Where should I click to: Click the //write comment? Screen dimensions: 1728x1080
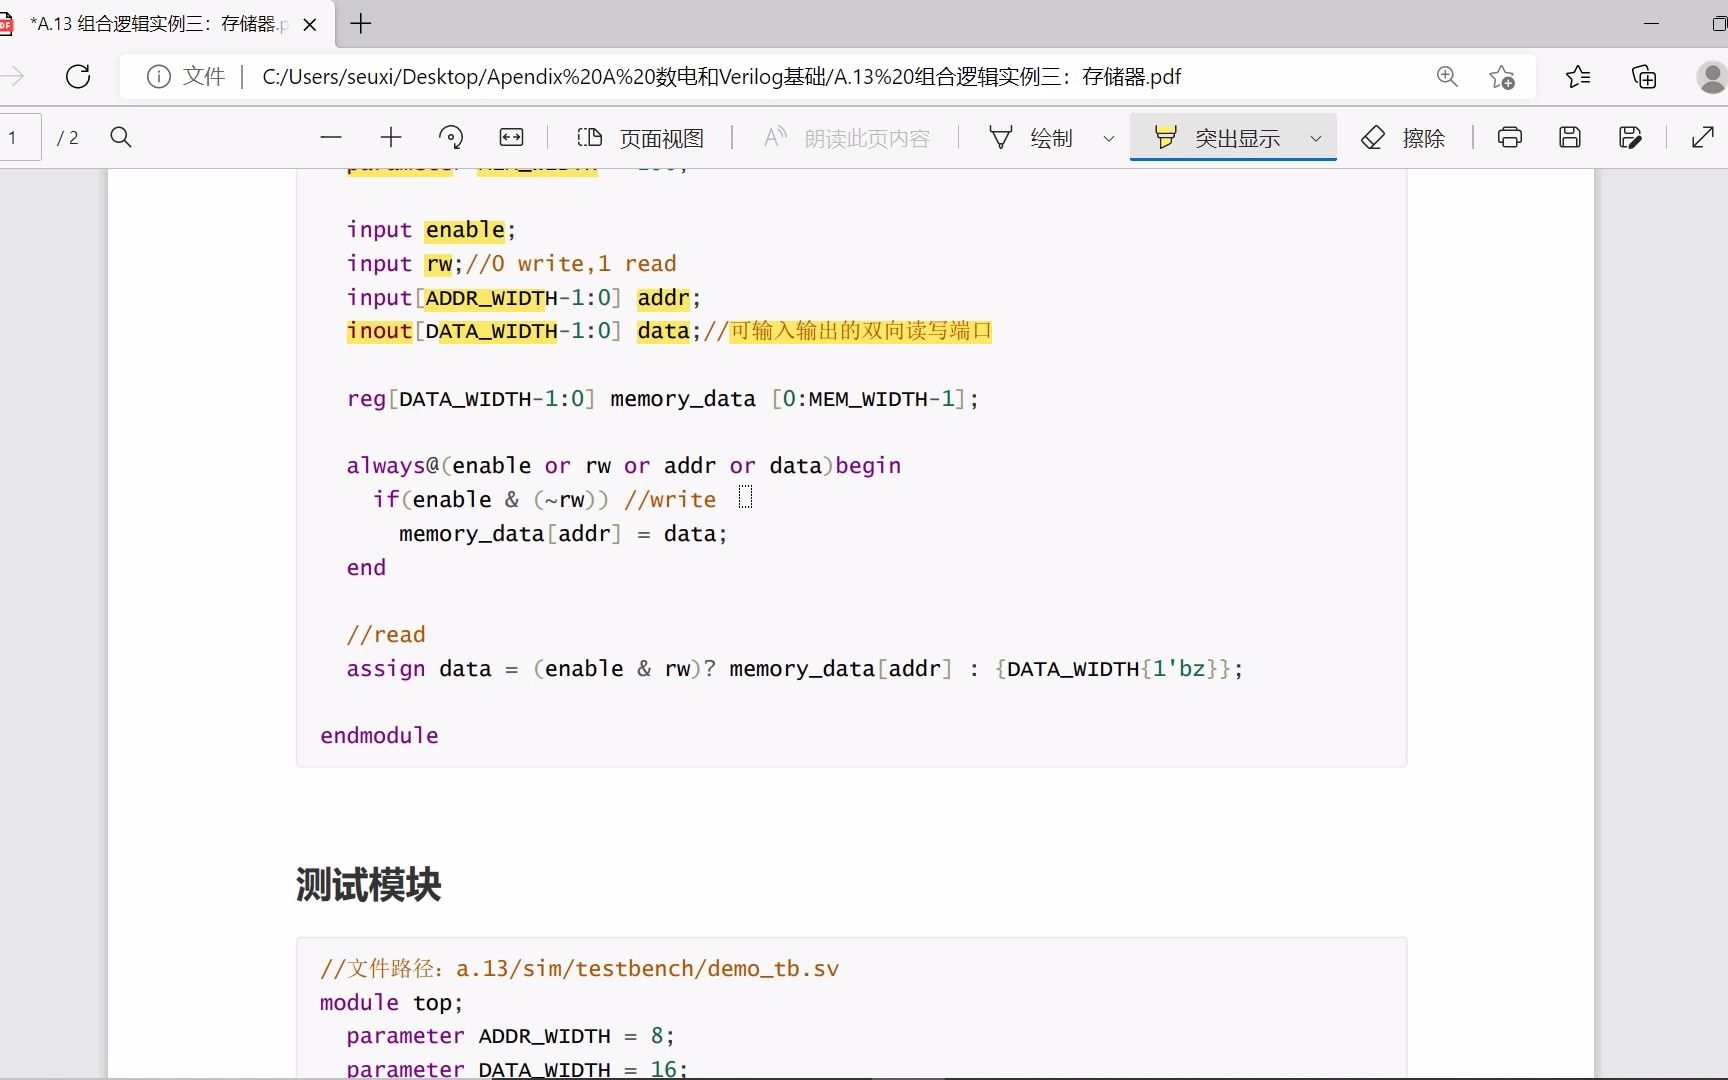point(670,500)
